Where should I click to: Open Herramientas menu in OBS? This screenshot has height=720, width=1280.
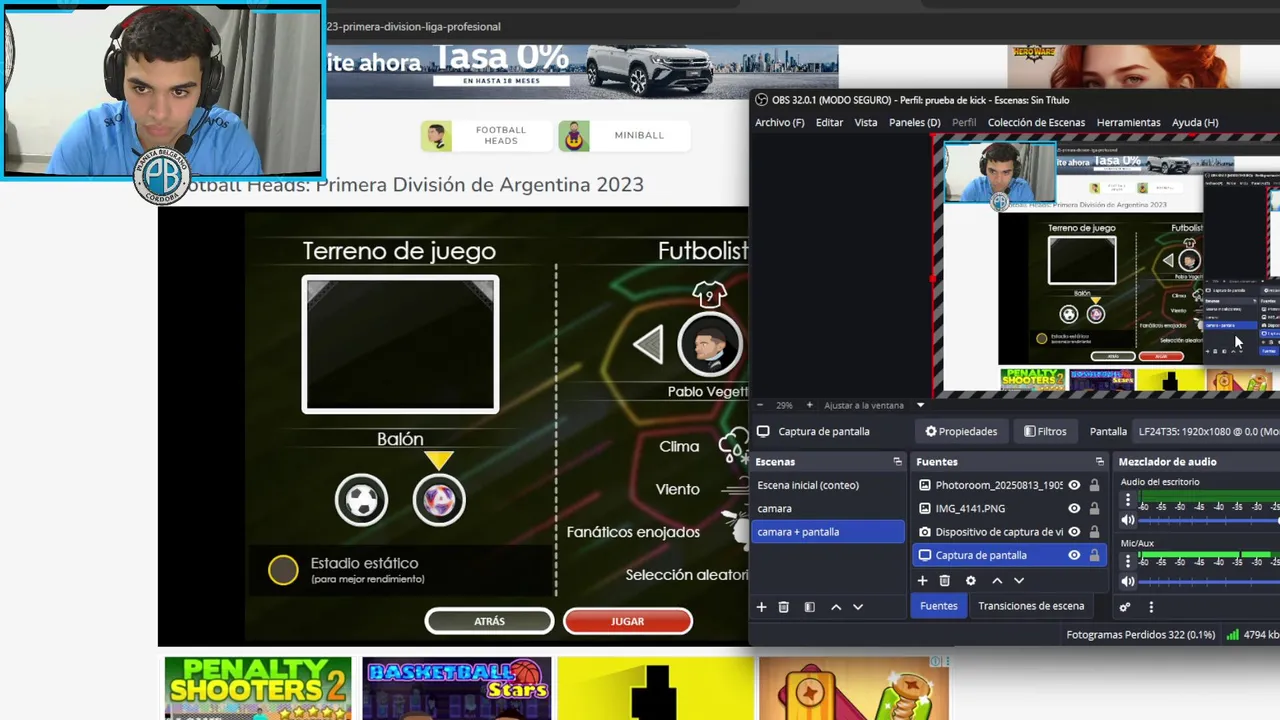[x=1128, y=122]
